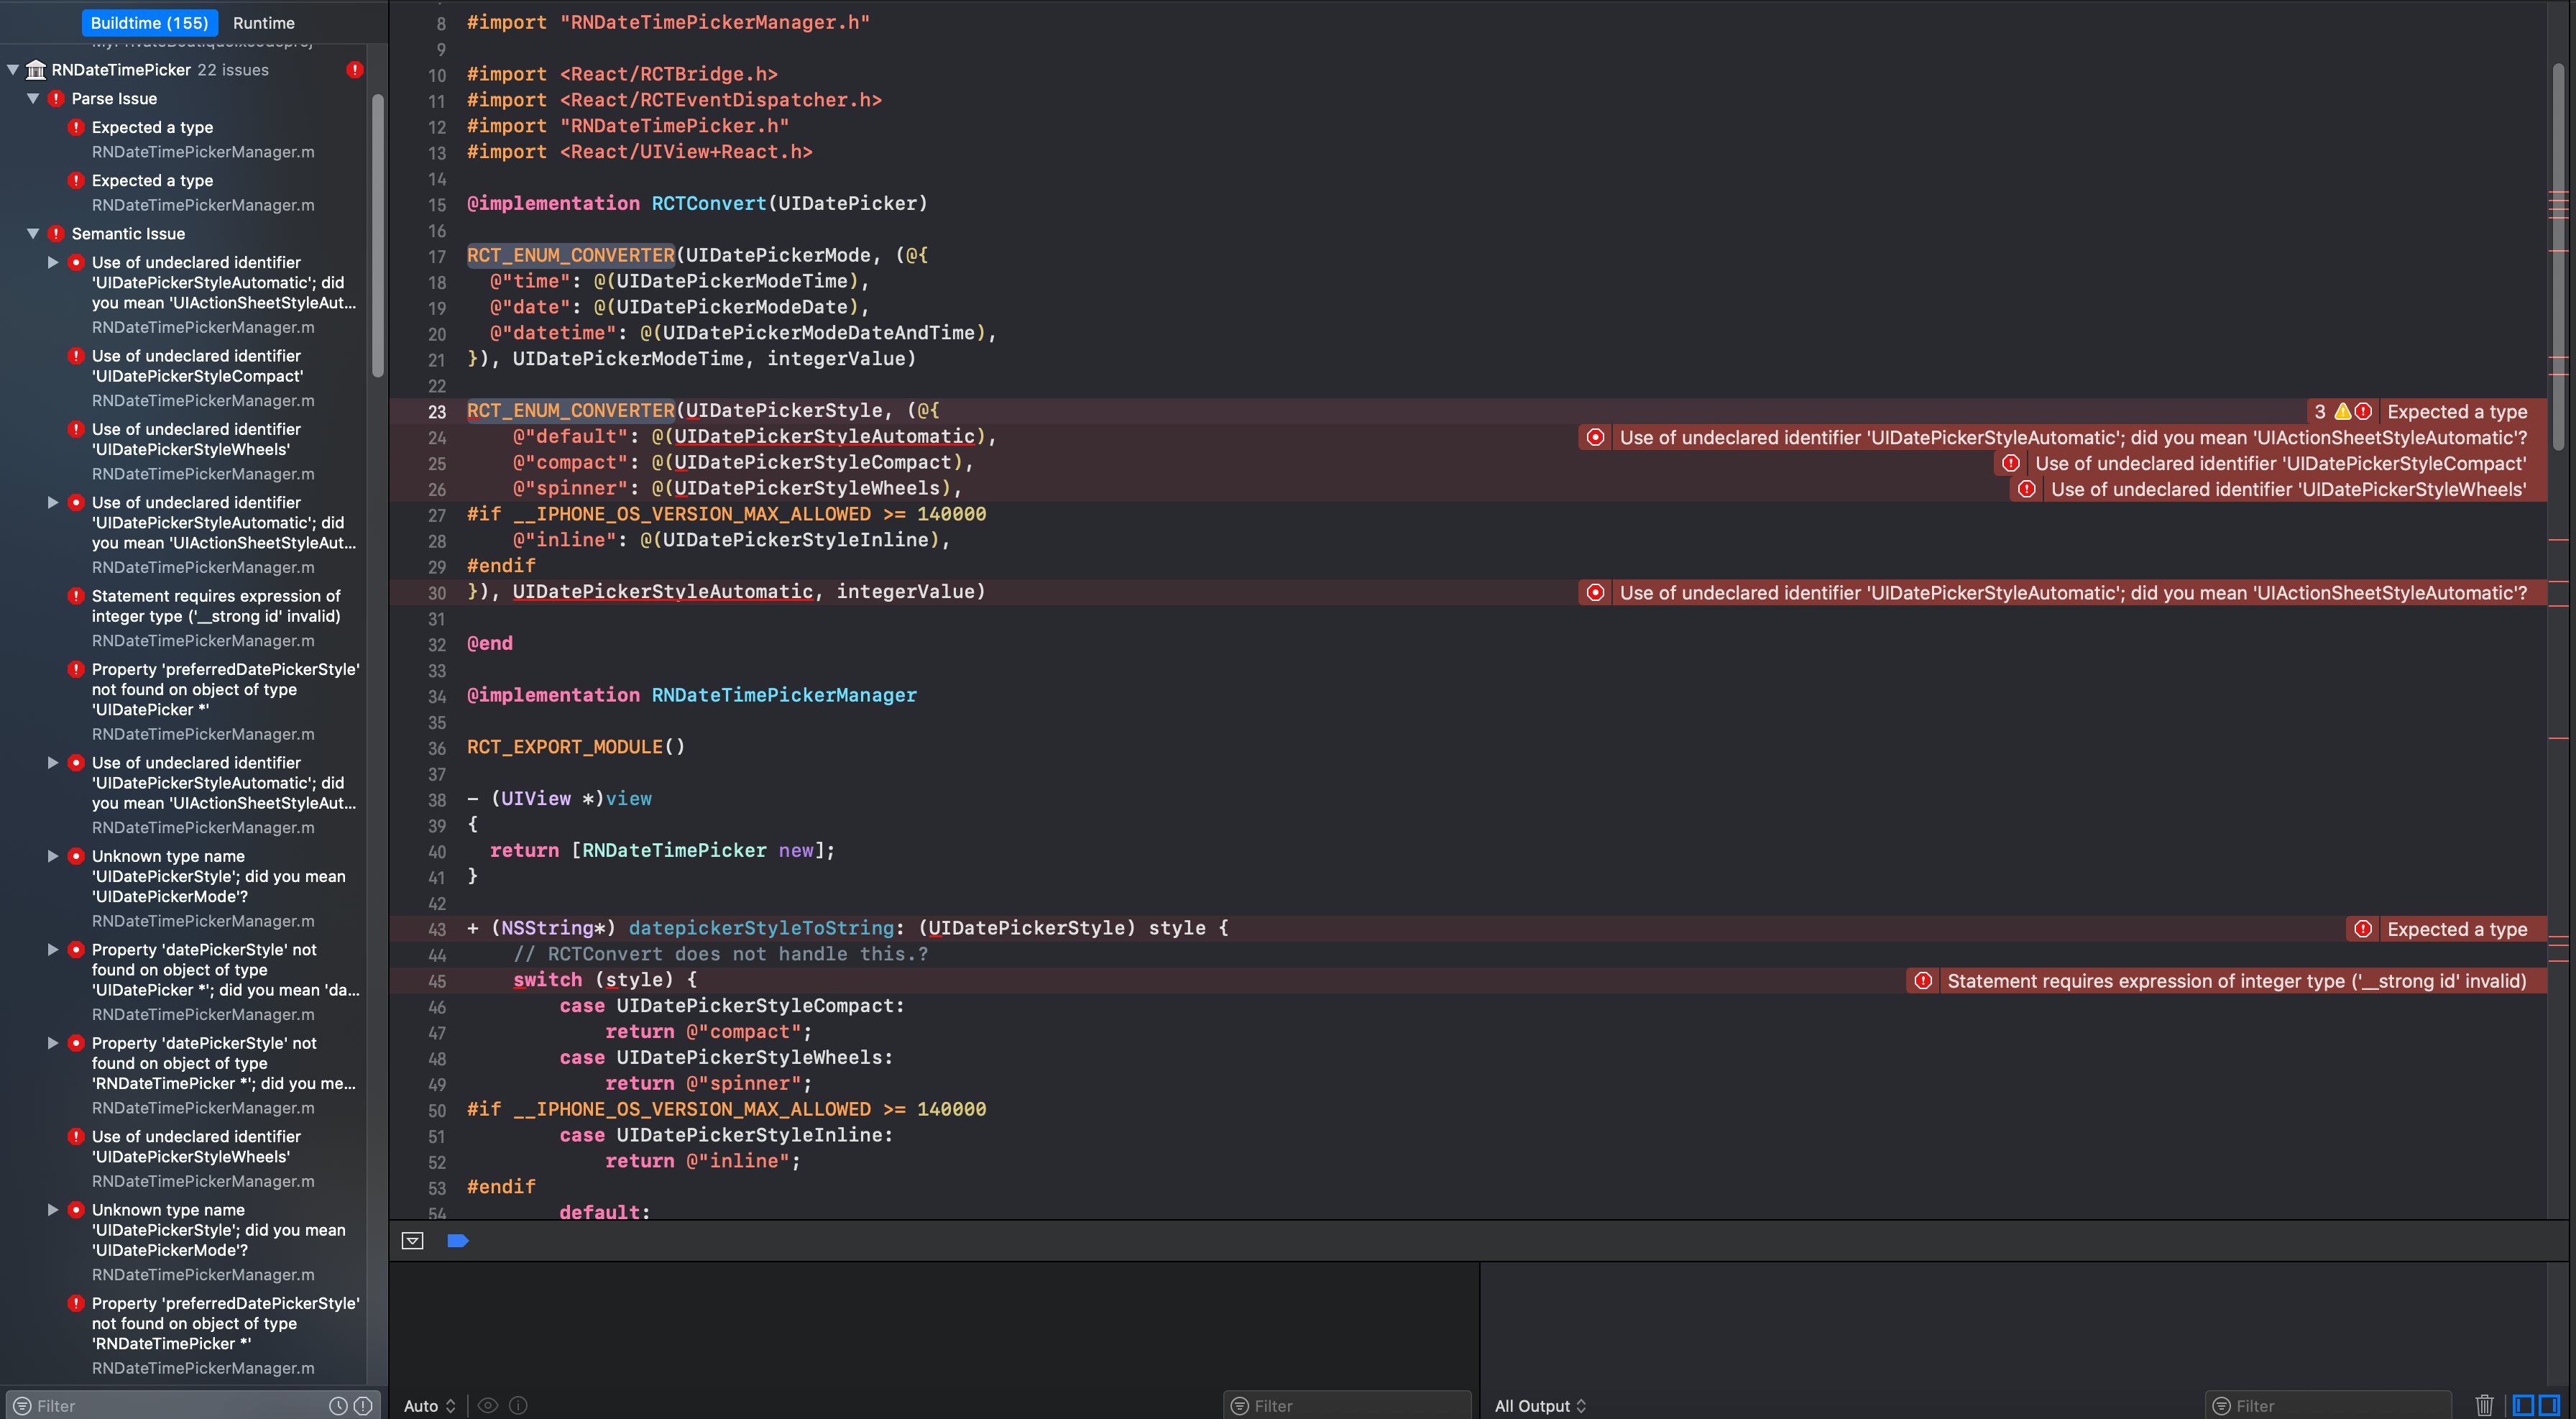Click error icon on 'Statement requires expression' sidebar issue
Image resolution: width=2576 pixels, height=1419 pixels.
(76, 597)
